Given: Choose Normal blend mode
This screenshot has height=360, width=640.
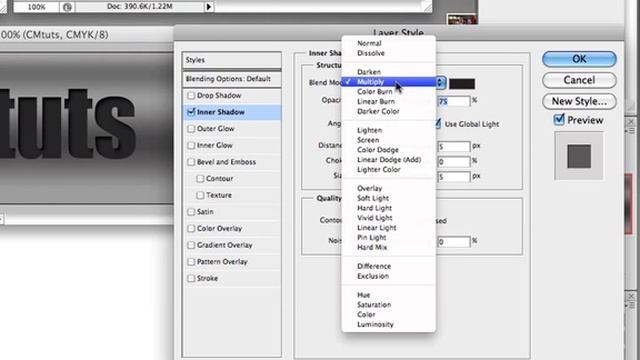Looking at the screenshot, I should 389,43.
